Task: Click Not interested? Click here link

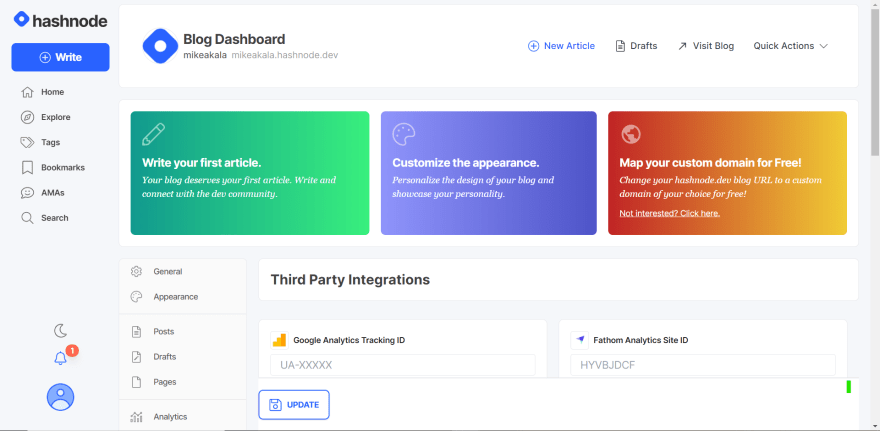Action: click(670, 213)
